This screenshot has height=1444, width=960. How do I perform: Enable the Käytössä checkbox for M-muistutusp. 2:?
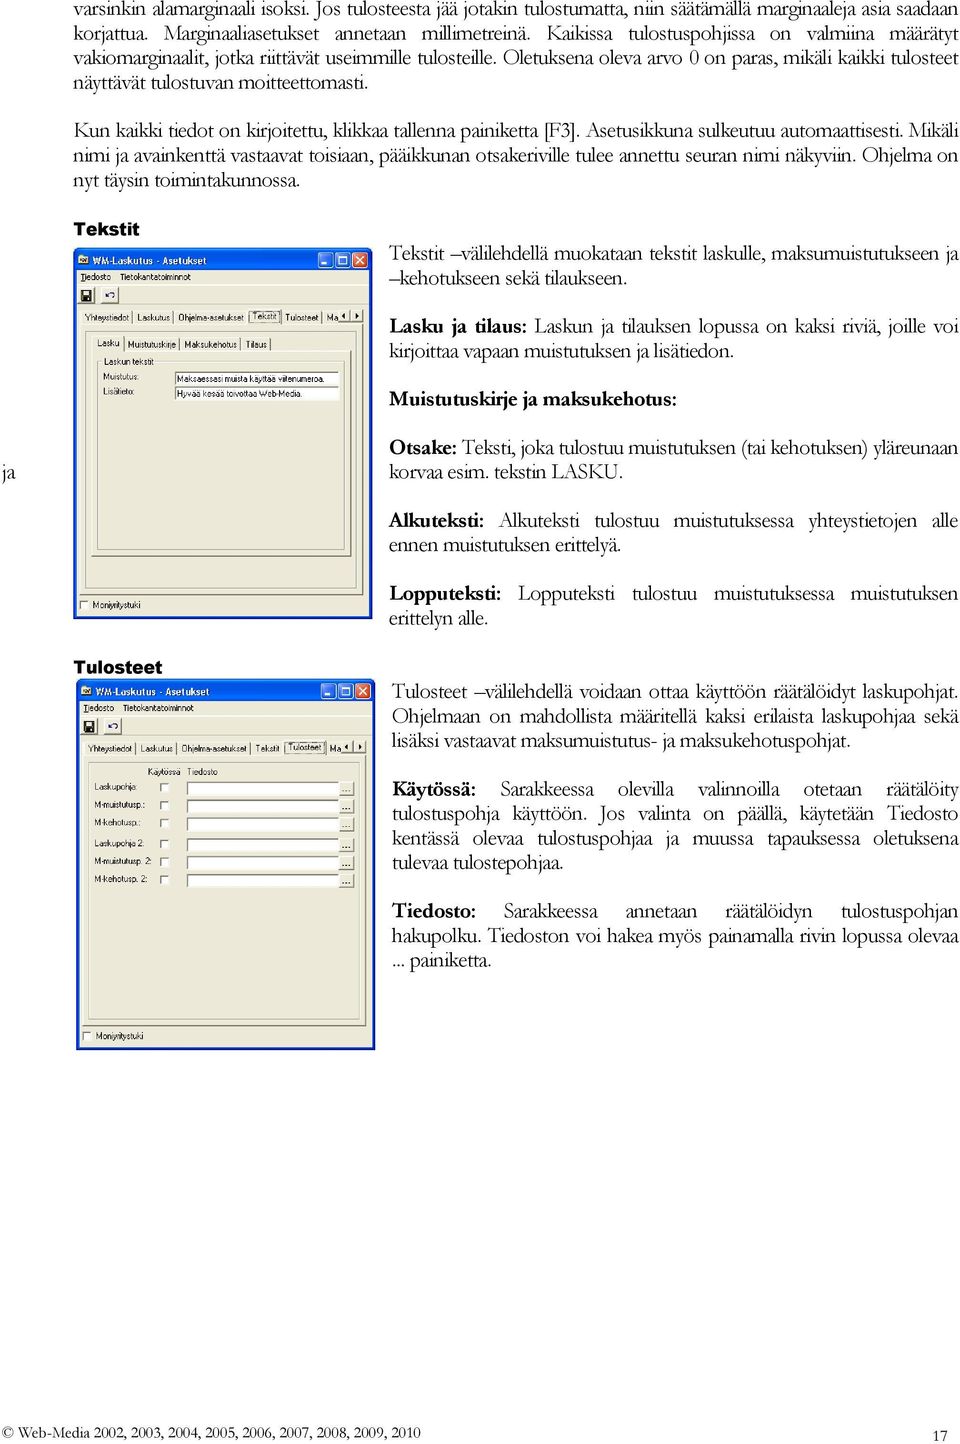click(x=165, y=861)
